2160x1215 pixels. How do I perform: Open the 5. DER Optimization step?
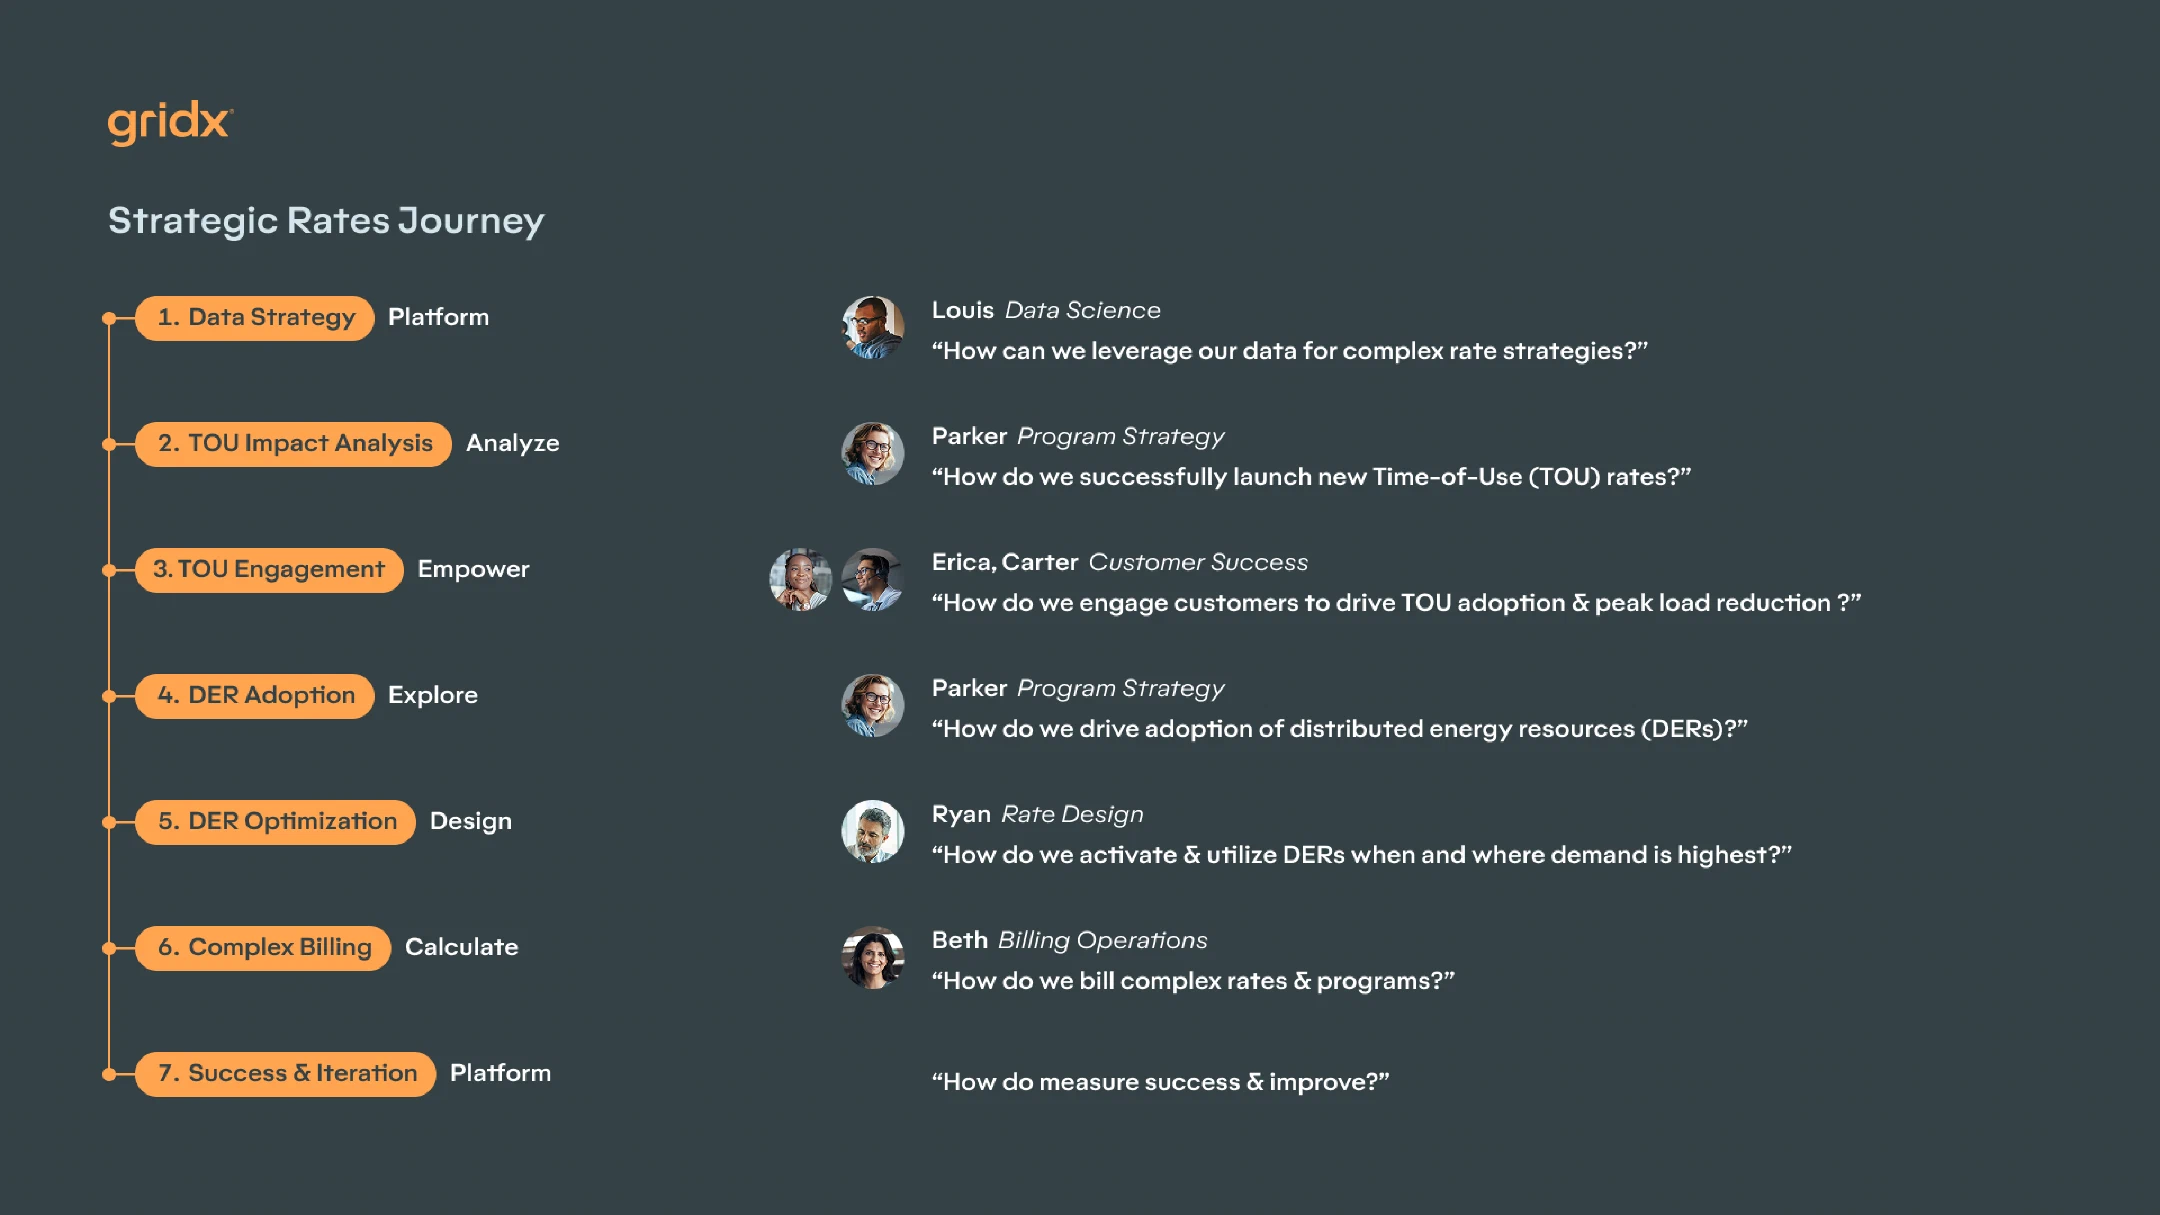tap(276, 822)
